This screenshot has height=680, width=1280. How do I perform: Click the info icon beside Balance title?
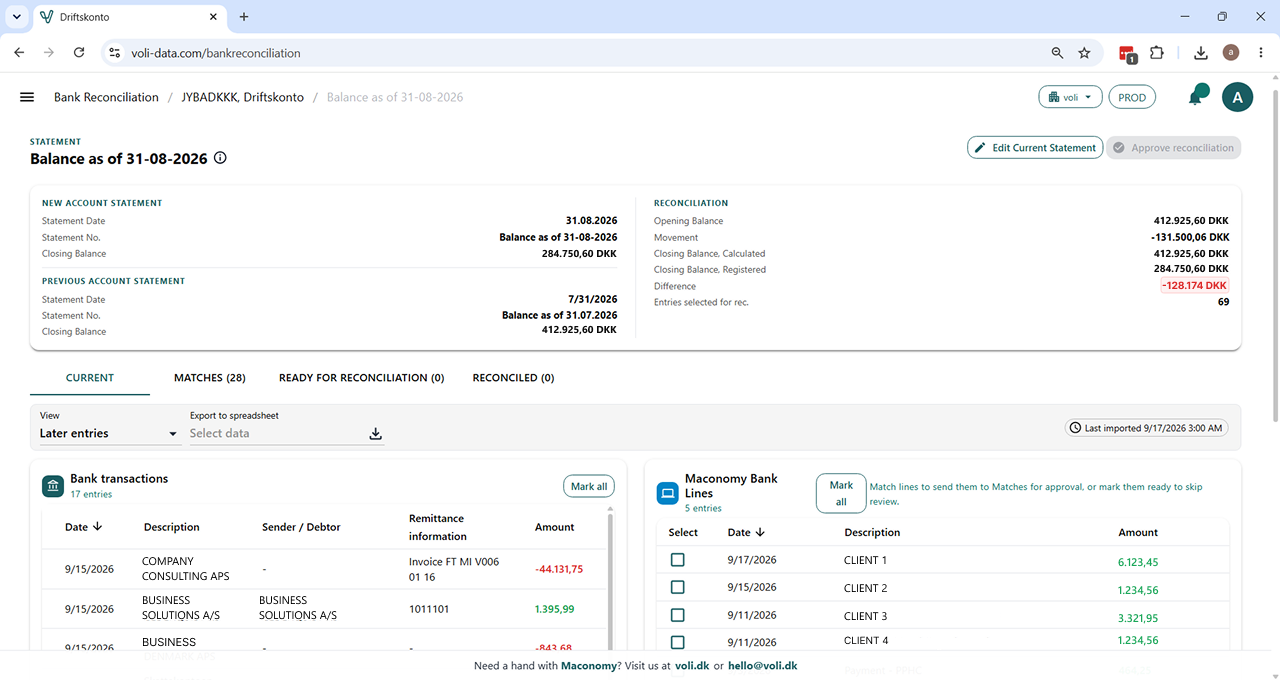click(221, 158)
